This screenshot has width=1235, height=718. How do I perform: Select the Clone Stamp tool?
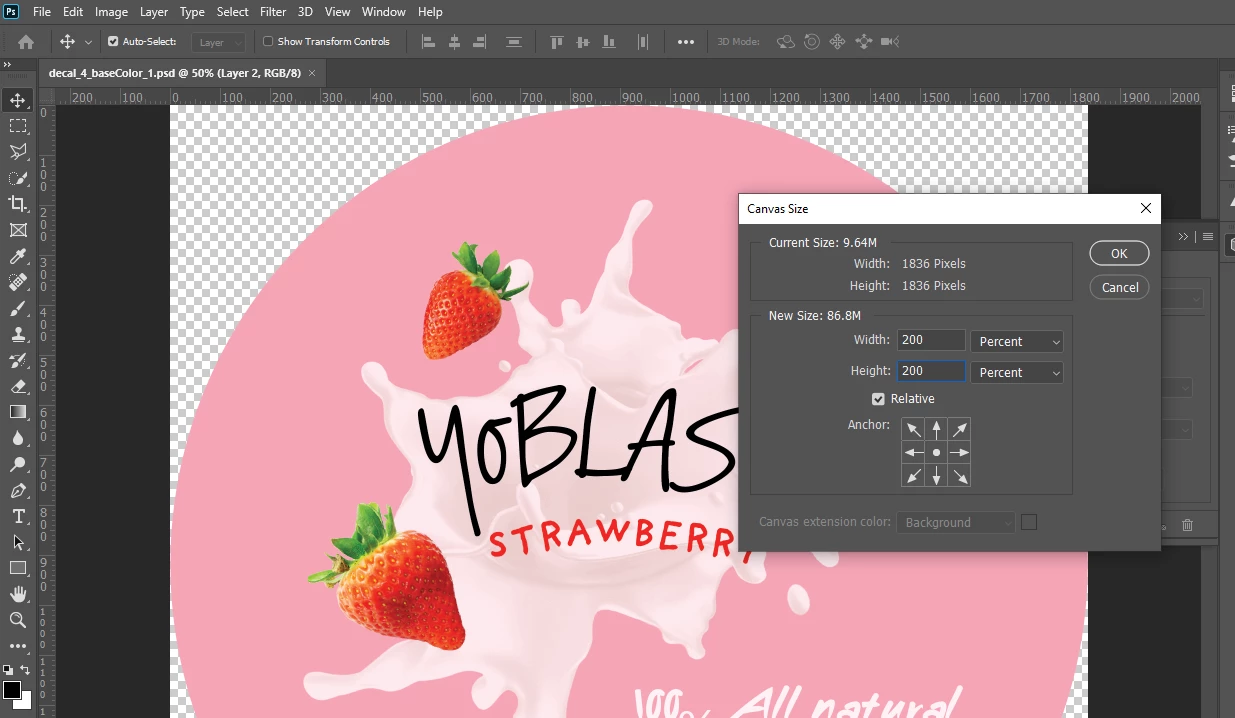coord(18,335)
